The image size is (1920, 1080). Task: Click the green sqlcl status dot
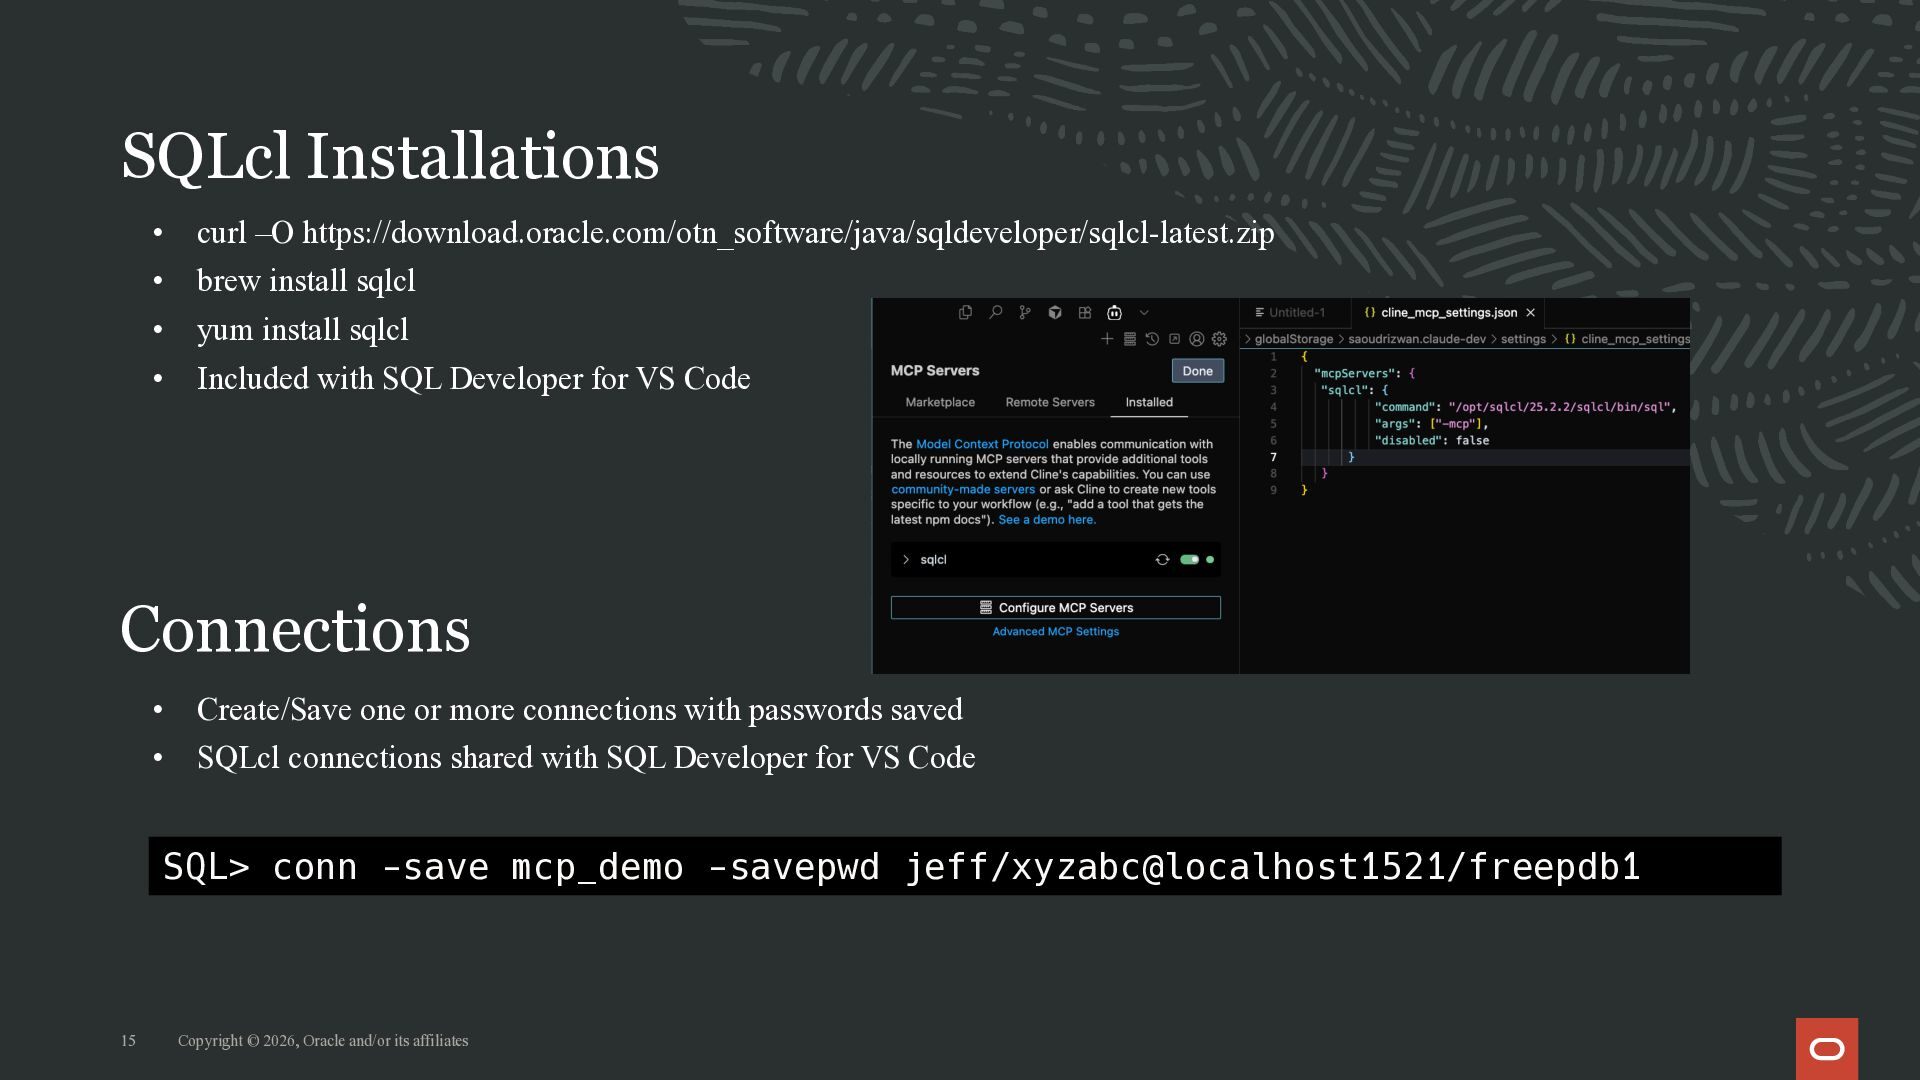tap(1210, 560)
